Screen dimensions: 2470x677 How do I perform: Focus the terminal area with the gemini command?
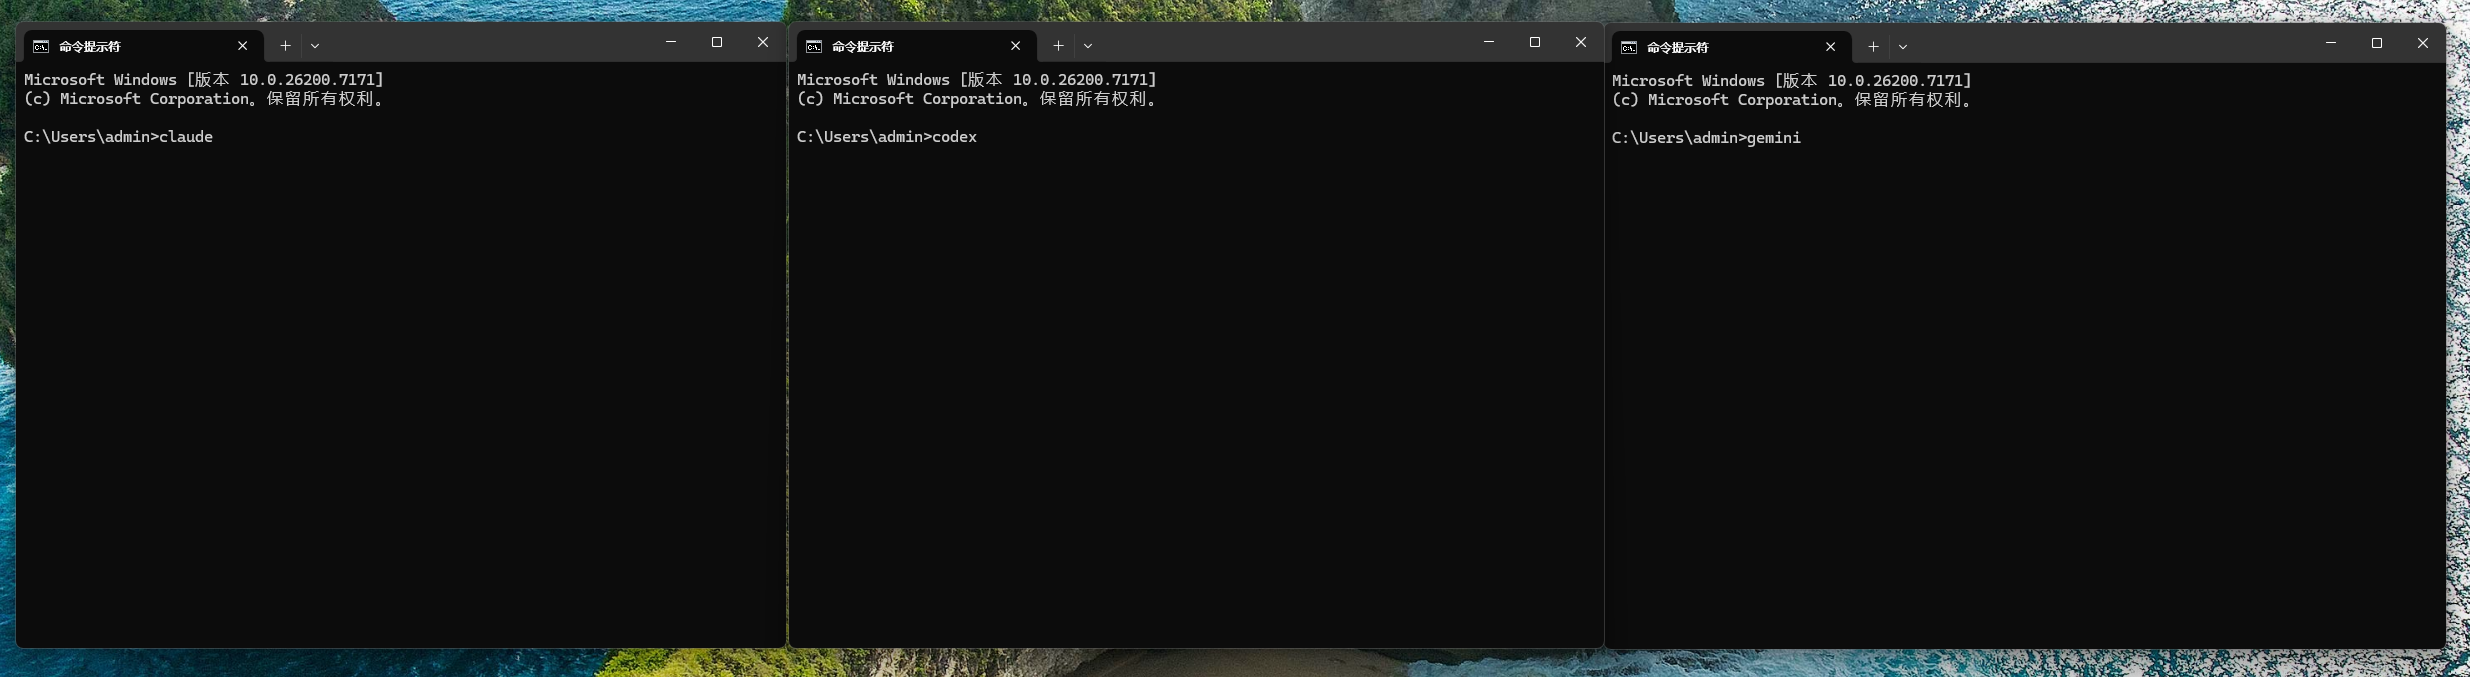[2025, 380]
